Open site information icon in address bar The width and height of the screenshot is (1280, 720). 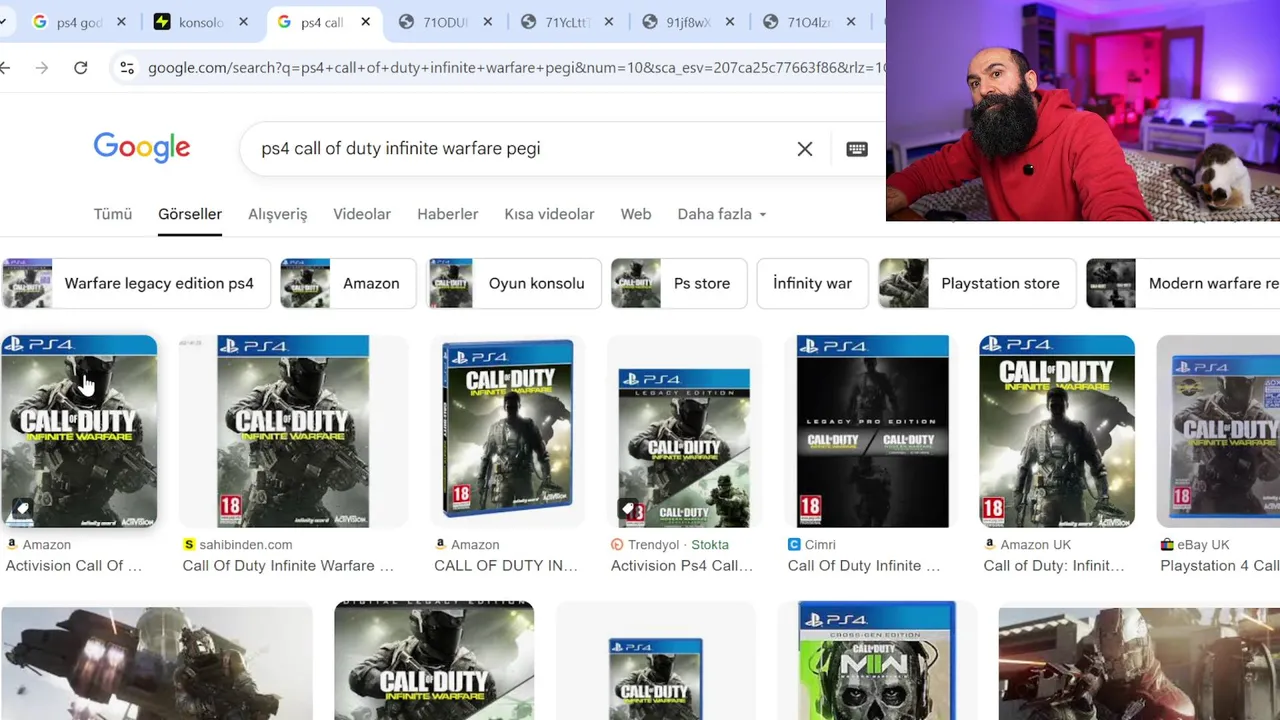[x=127, y=68]
